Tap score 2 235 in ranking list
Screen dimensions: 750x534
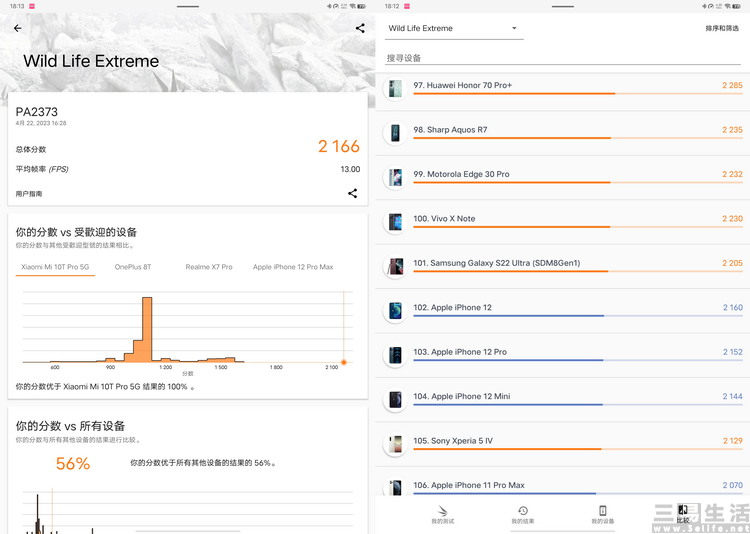coord(732,130)
